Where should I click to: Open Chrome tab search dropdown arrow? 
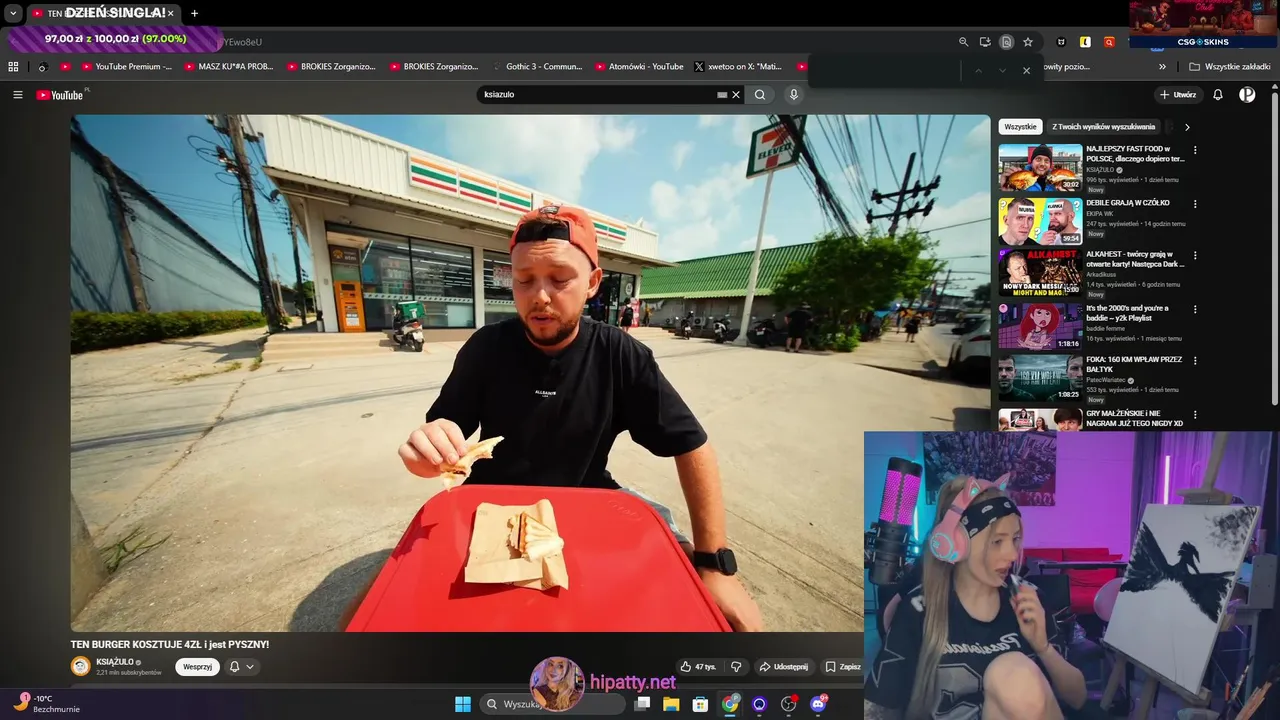13,13
